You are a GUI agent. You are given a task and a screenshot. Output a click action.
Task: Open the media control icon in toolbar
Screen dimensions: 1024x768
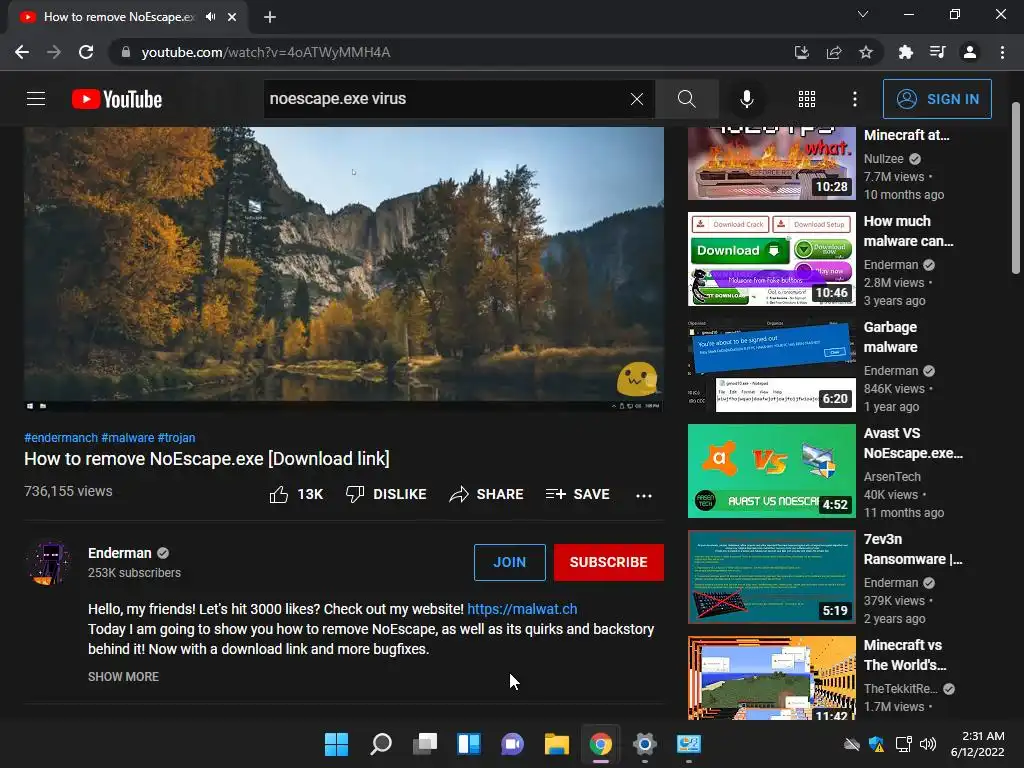(x=937, y=52)
